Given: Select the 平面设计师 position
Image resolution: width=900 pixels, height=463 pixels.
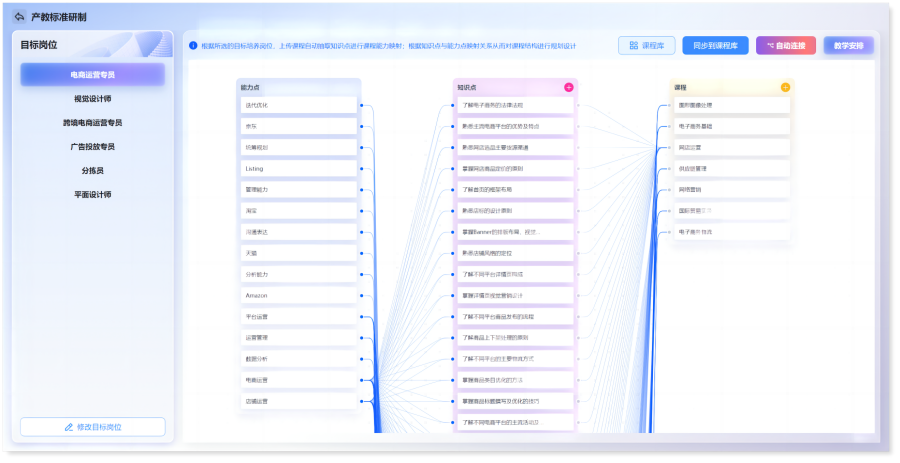Looking at the screenshot, I should point(92,195).
